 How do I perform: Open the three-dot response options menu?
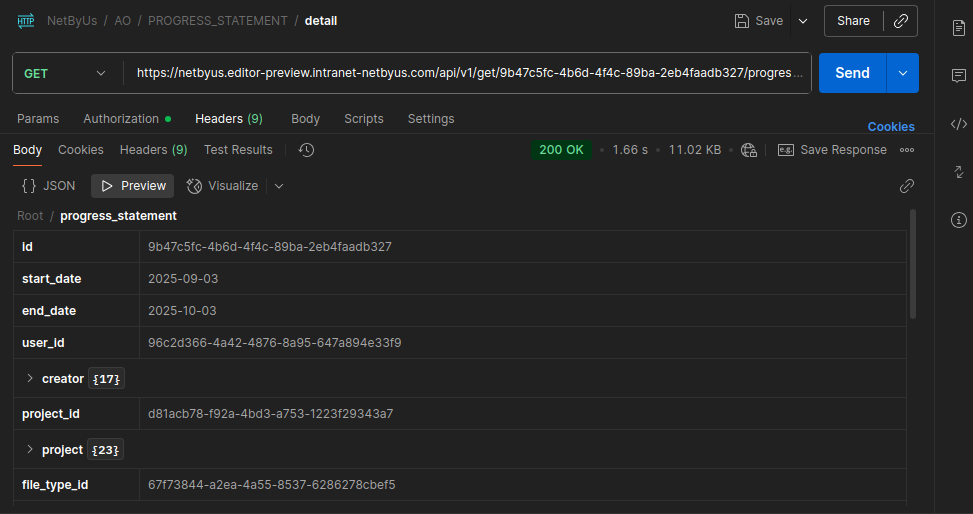907,150
